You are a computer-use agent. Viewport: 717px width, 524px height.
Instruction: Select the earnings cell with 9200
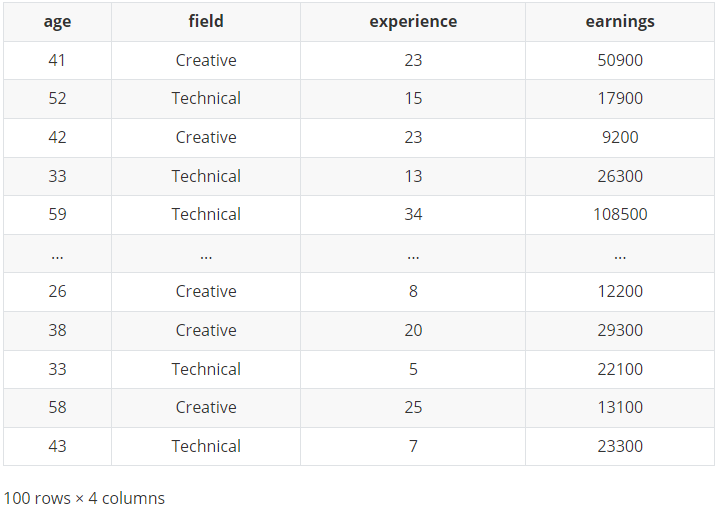[x=620, y=137]
